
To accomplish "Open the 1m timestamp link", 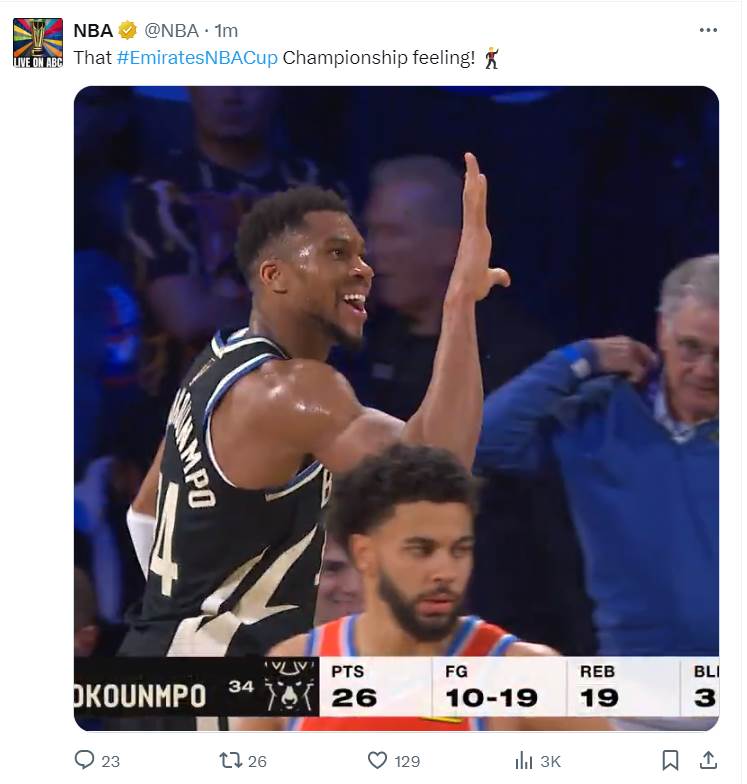I will 226,31.
